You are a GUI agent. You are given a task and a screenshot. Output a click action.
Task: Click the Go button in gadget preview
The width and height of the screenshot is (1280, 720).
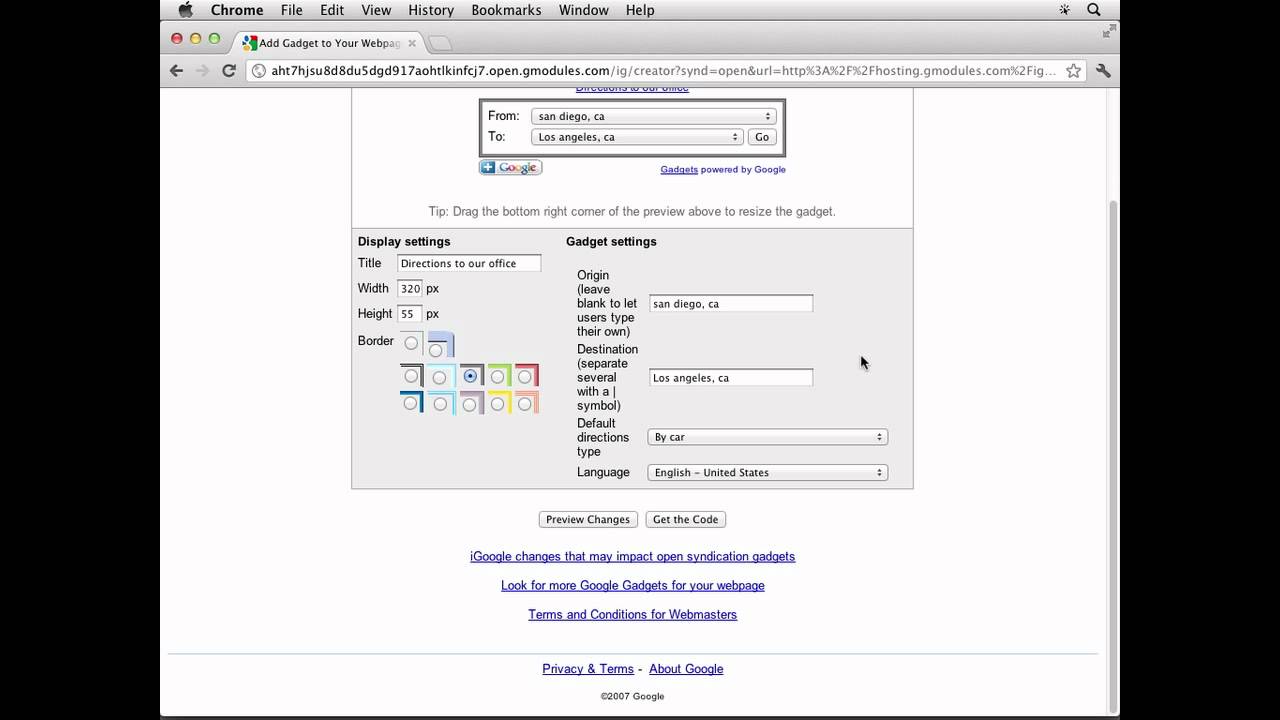coord(762,137)
